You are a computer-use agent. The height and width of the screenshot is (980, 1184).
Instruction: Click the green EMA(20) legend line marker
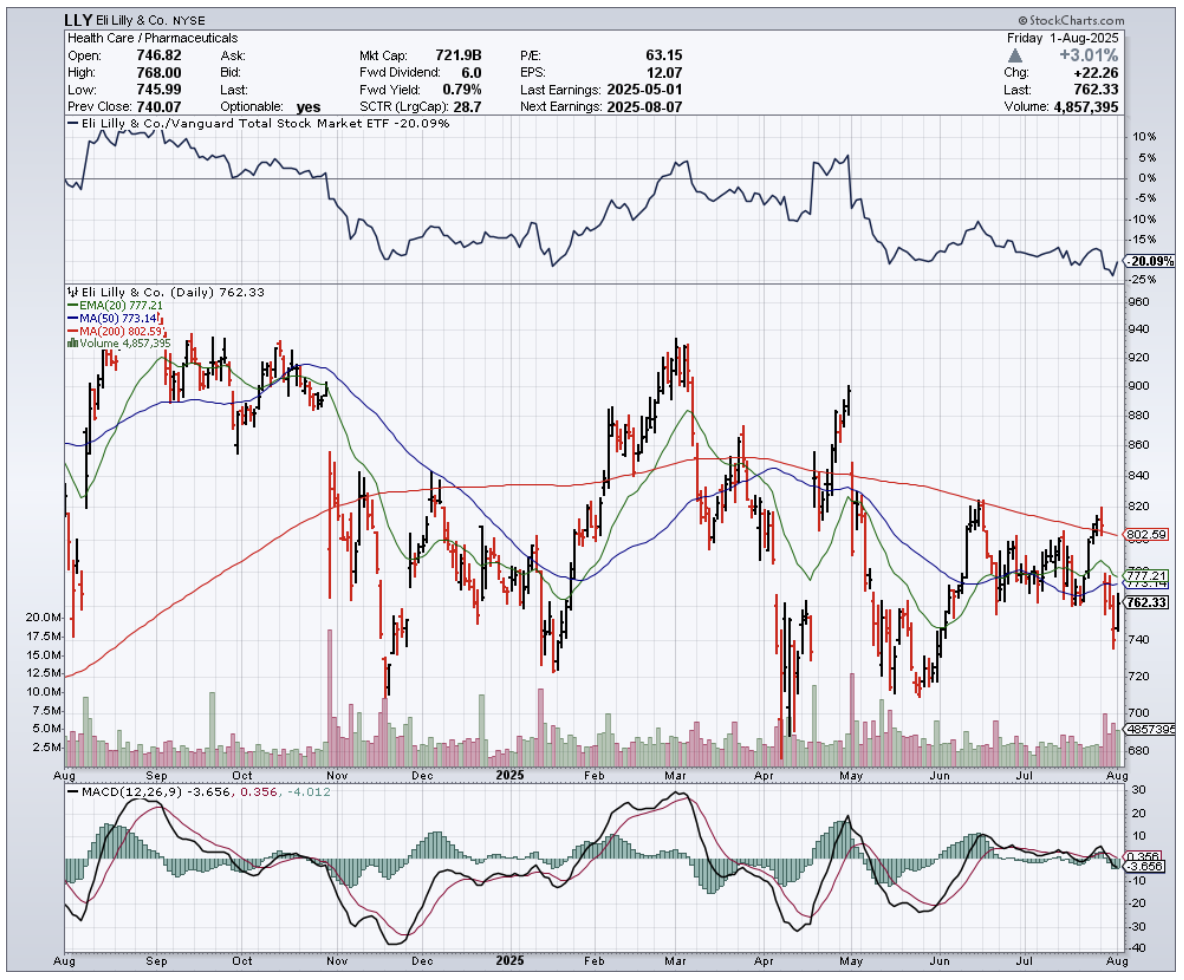(x=70, y=305)
